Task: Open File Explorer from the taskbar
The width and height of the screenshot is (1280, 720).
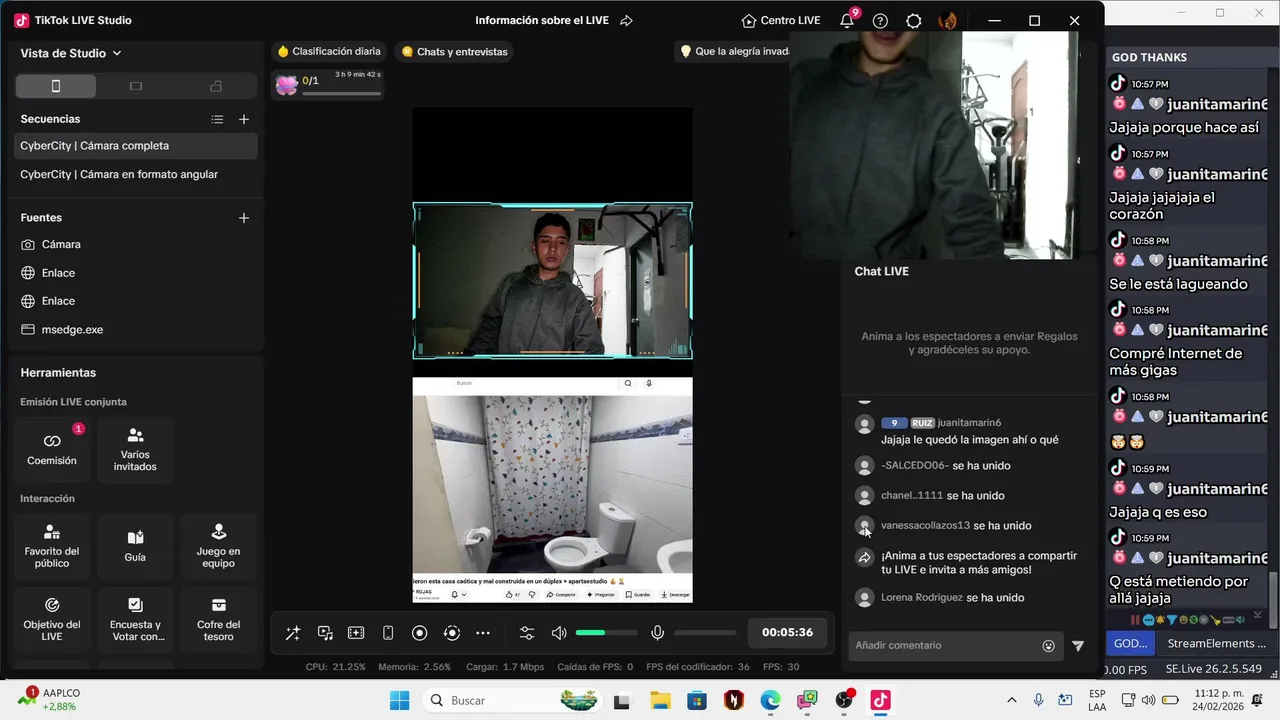Action: click(x=660, y=700)
